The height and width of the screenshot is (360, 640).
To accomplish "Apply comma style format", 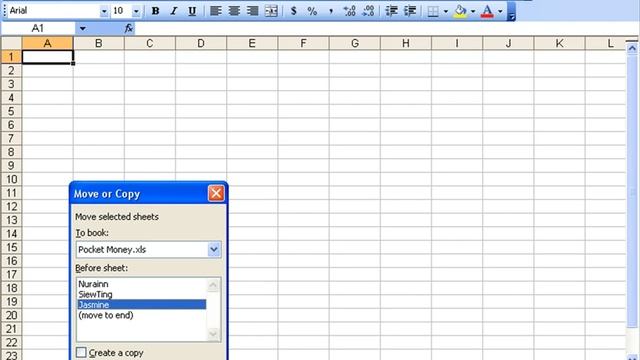I will (331, 11).
